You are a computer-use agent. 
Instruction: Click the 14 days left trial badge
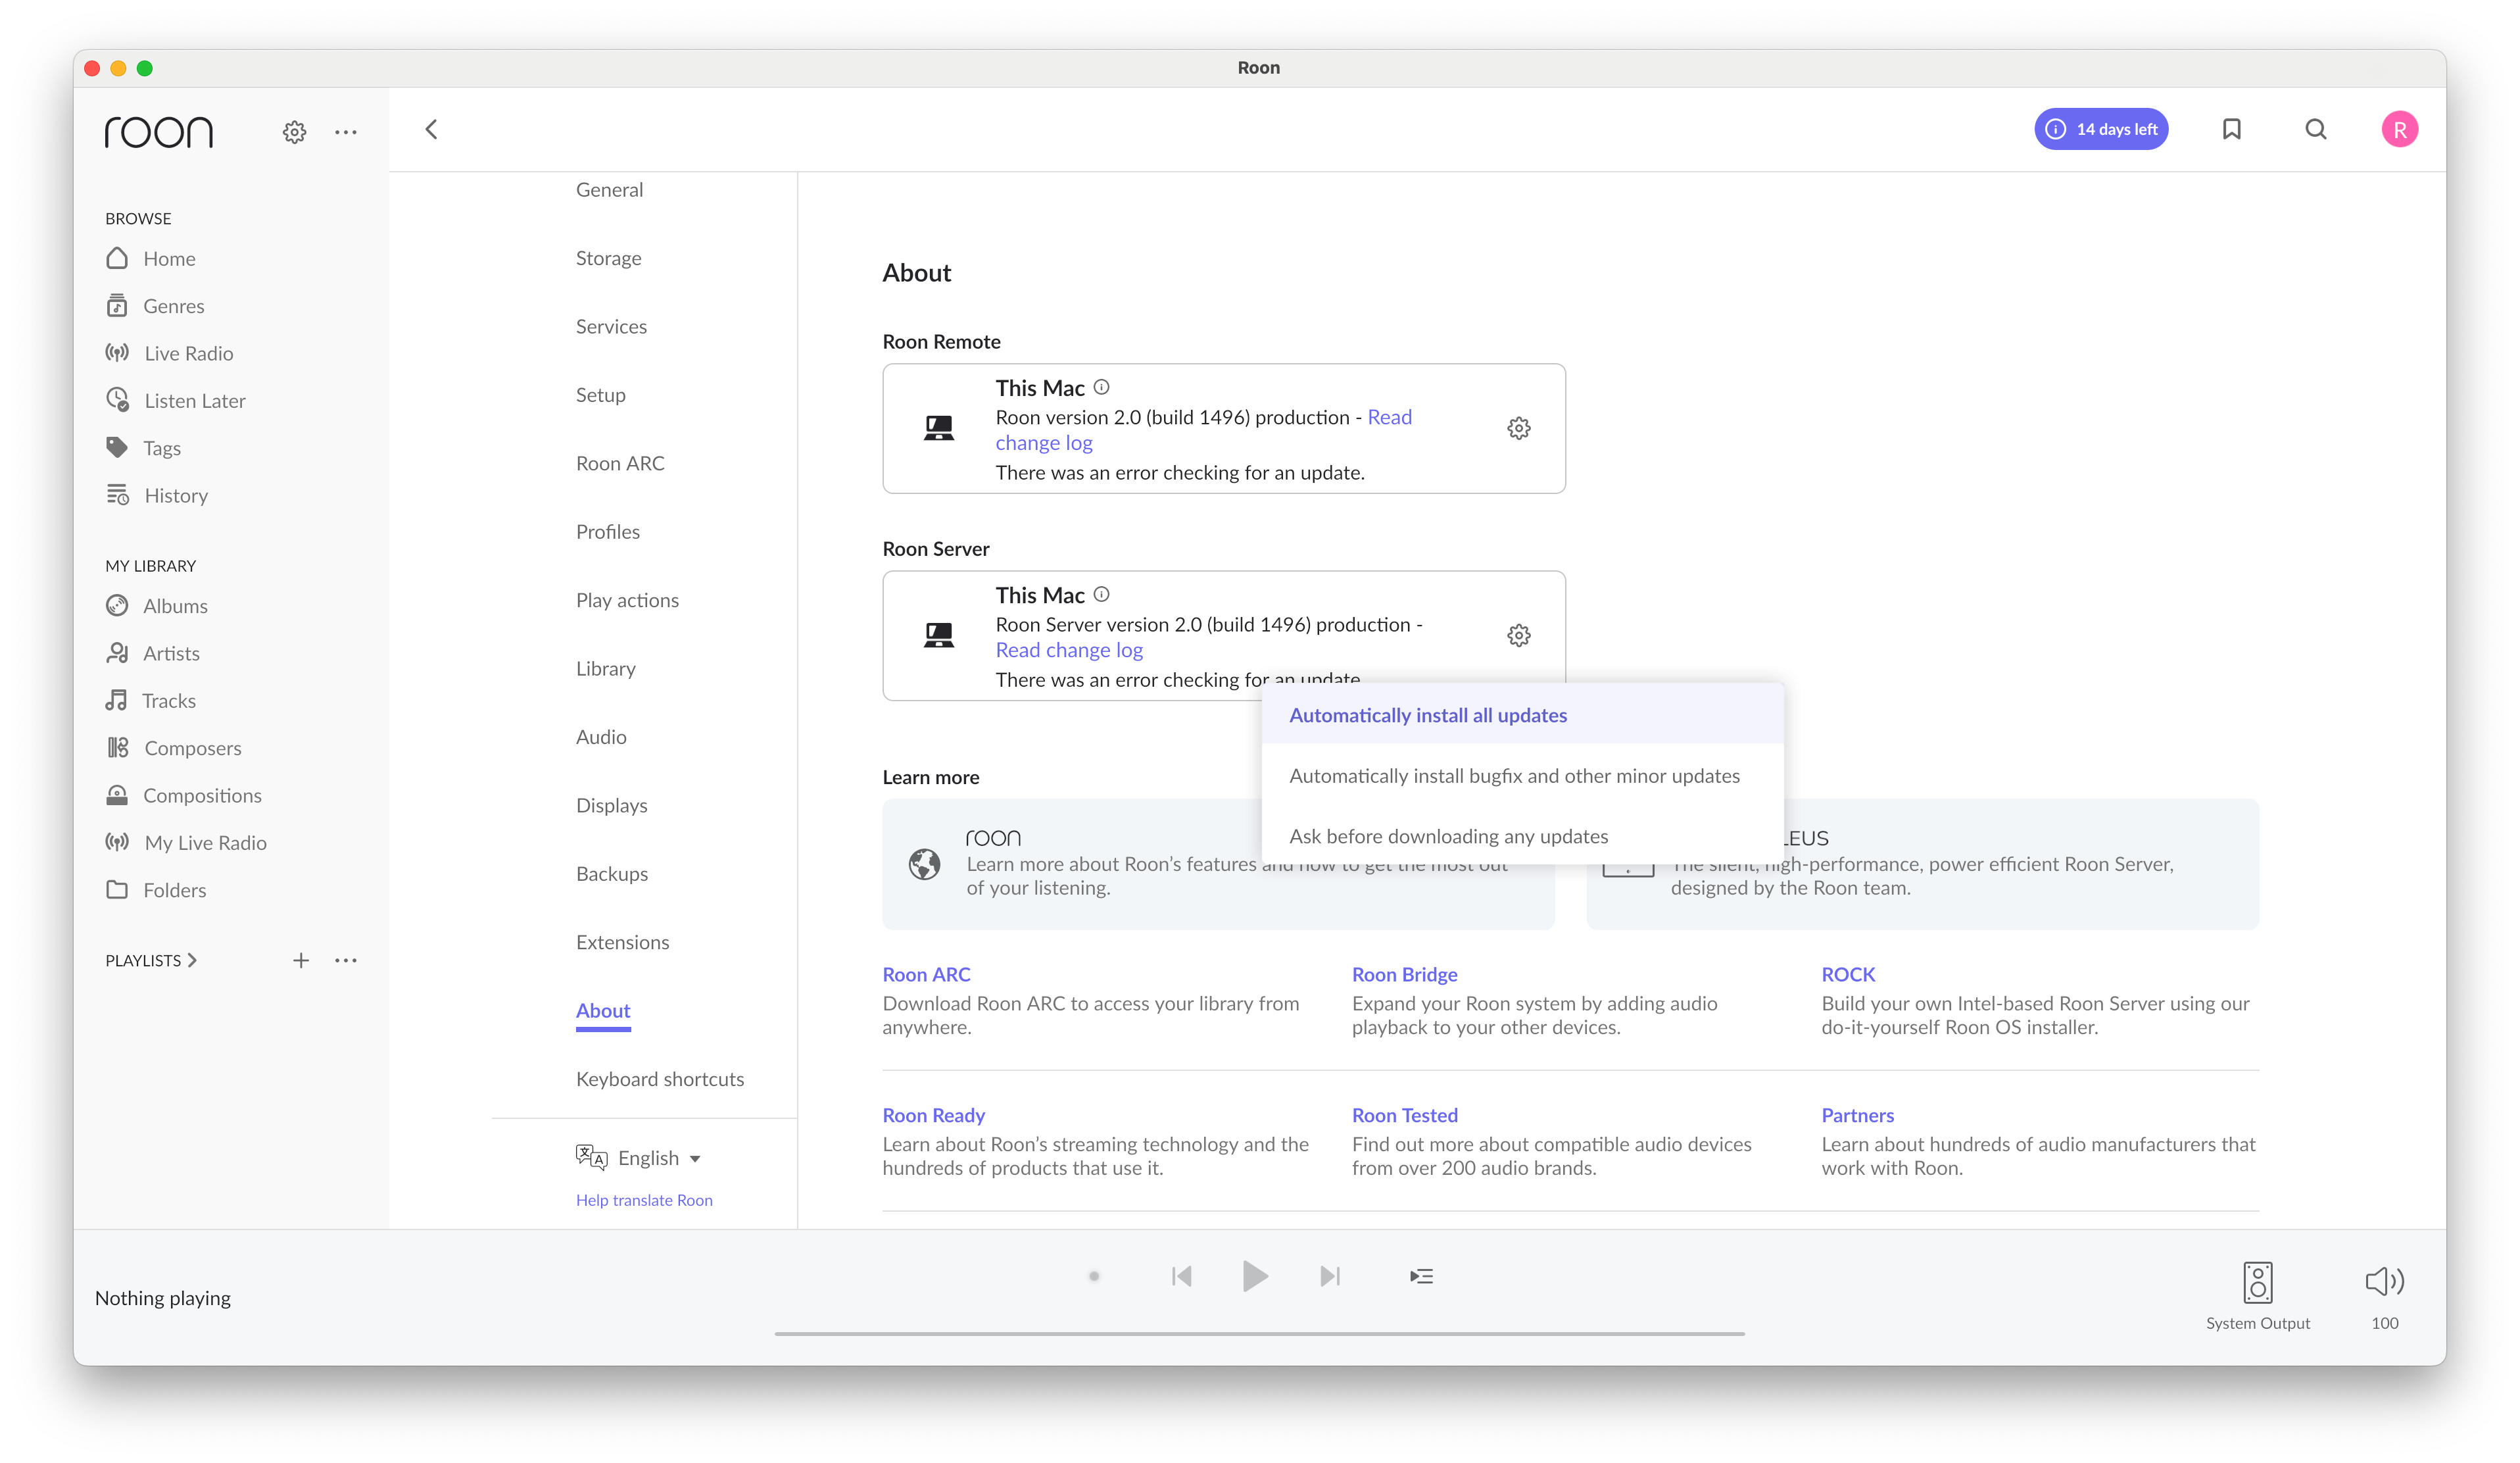pos(2101,129)
